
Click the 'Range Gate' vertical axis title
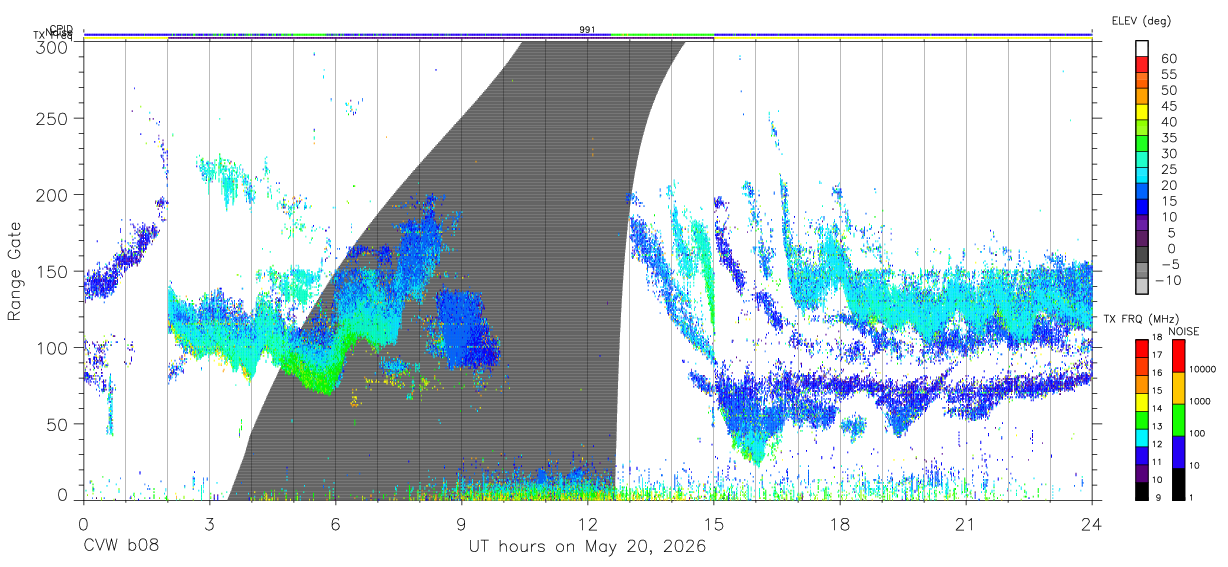[15, 273]
